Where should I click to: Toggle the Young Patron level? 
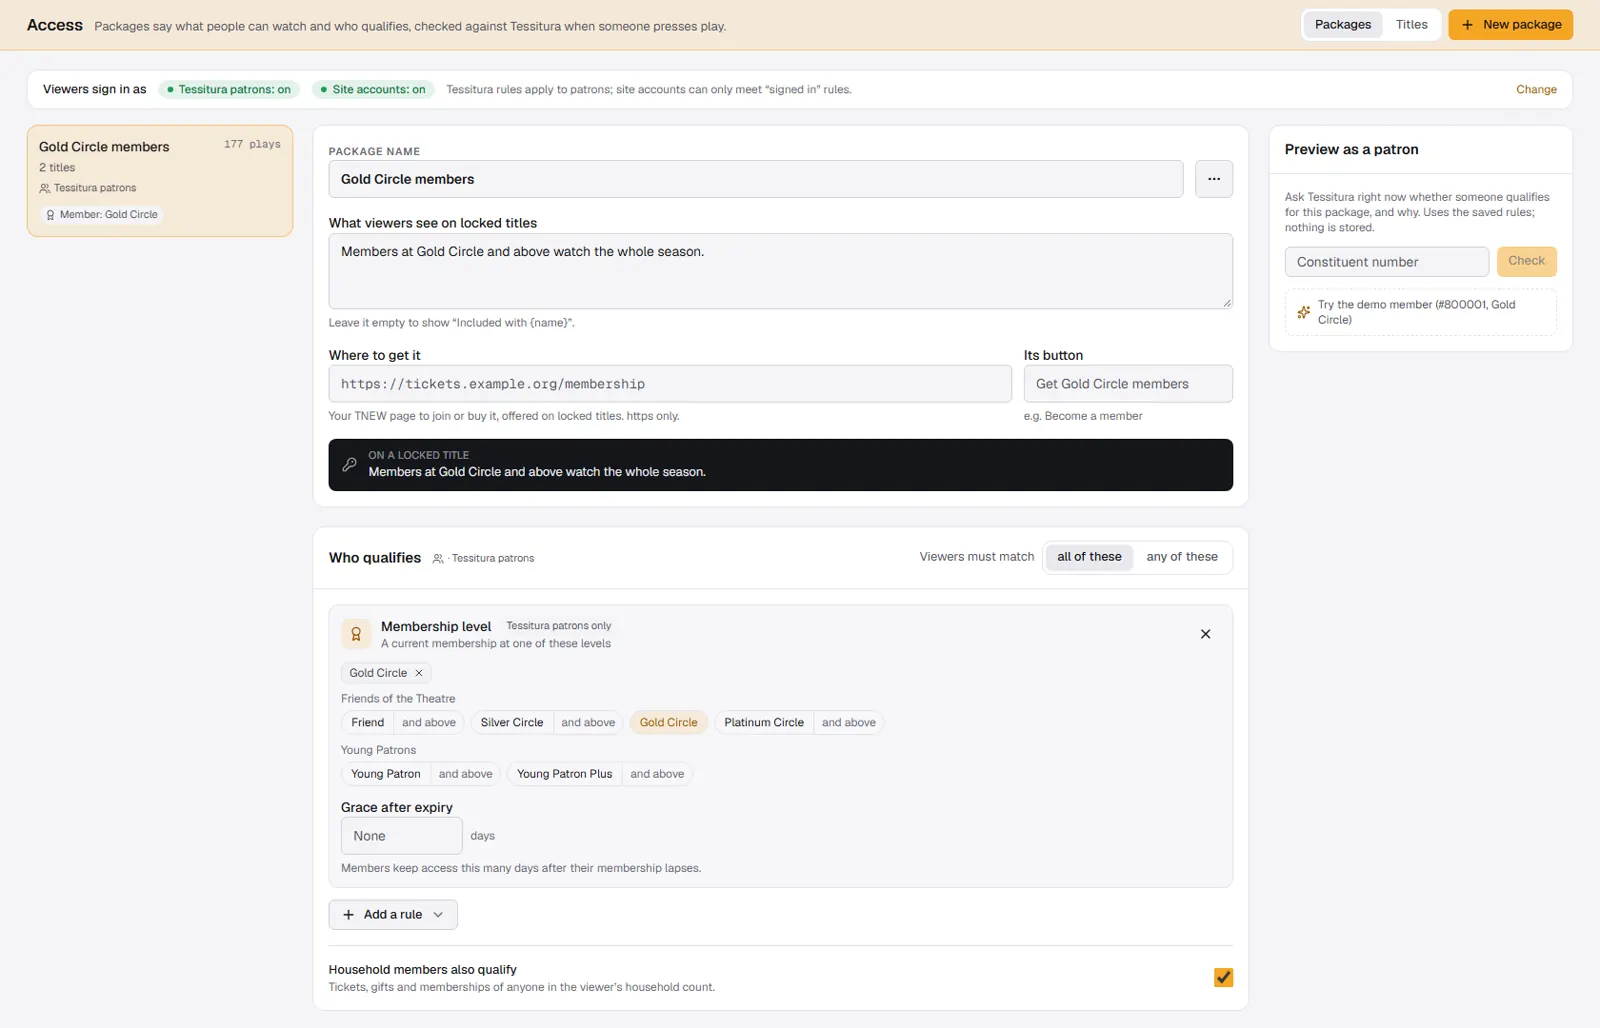[x=386, y=774]
